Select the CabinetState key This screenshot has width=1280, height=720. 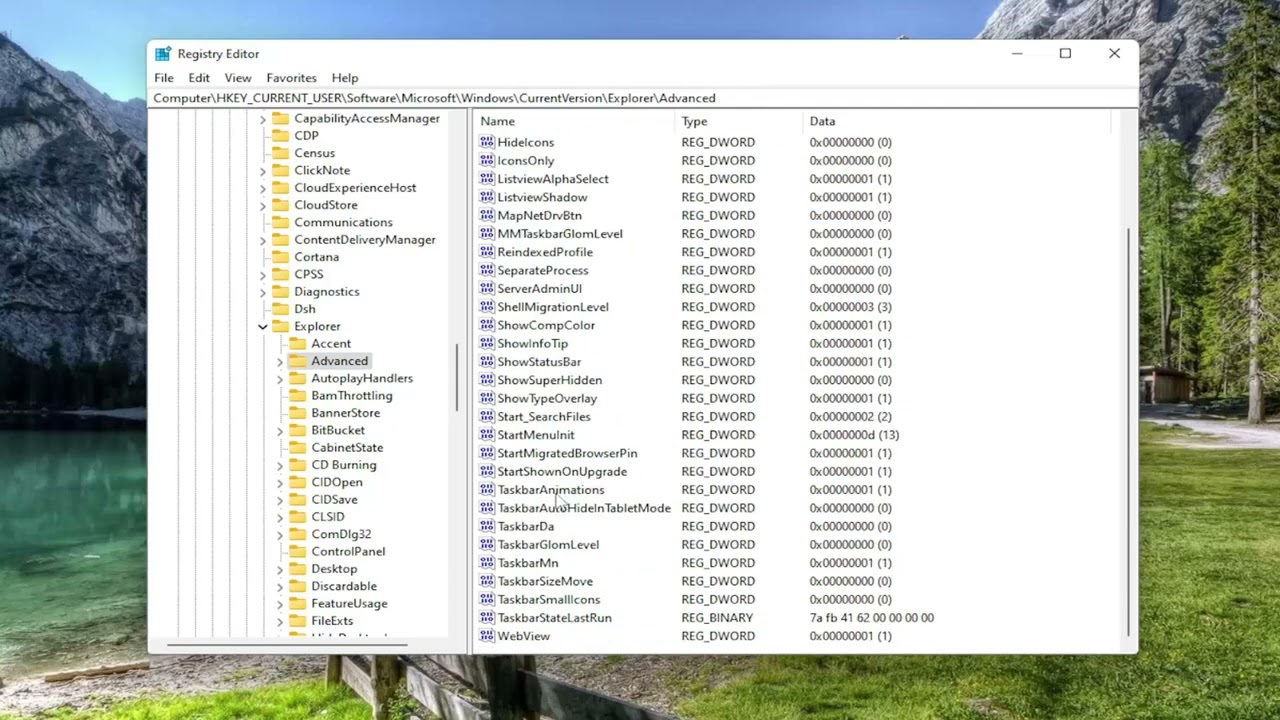coord(347,448)
